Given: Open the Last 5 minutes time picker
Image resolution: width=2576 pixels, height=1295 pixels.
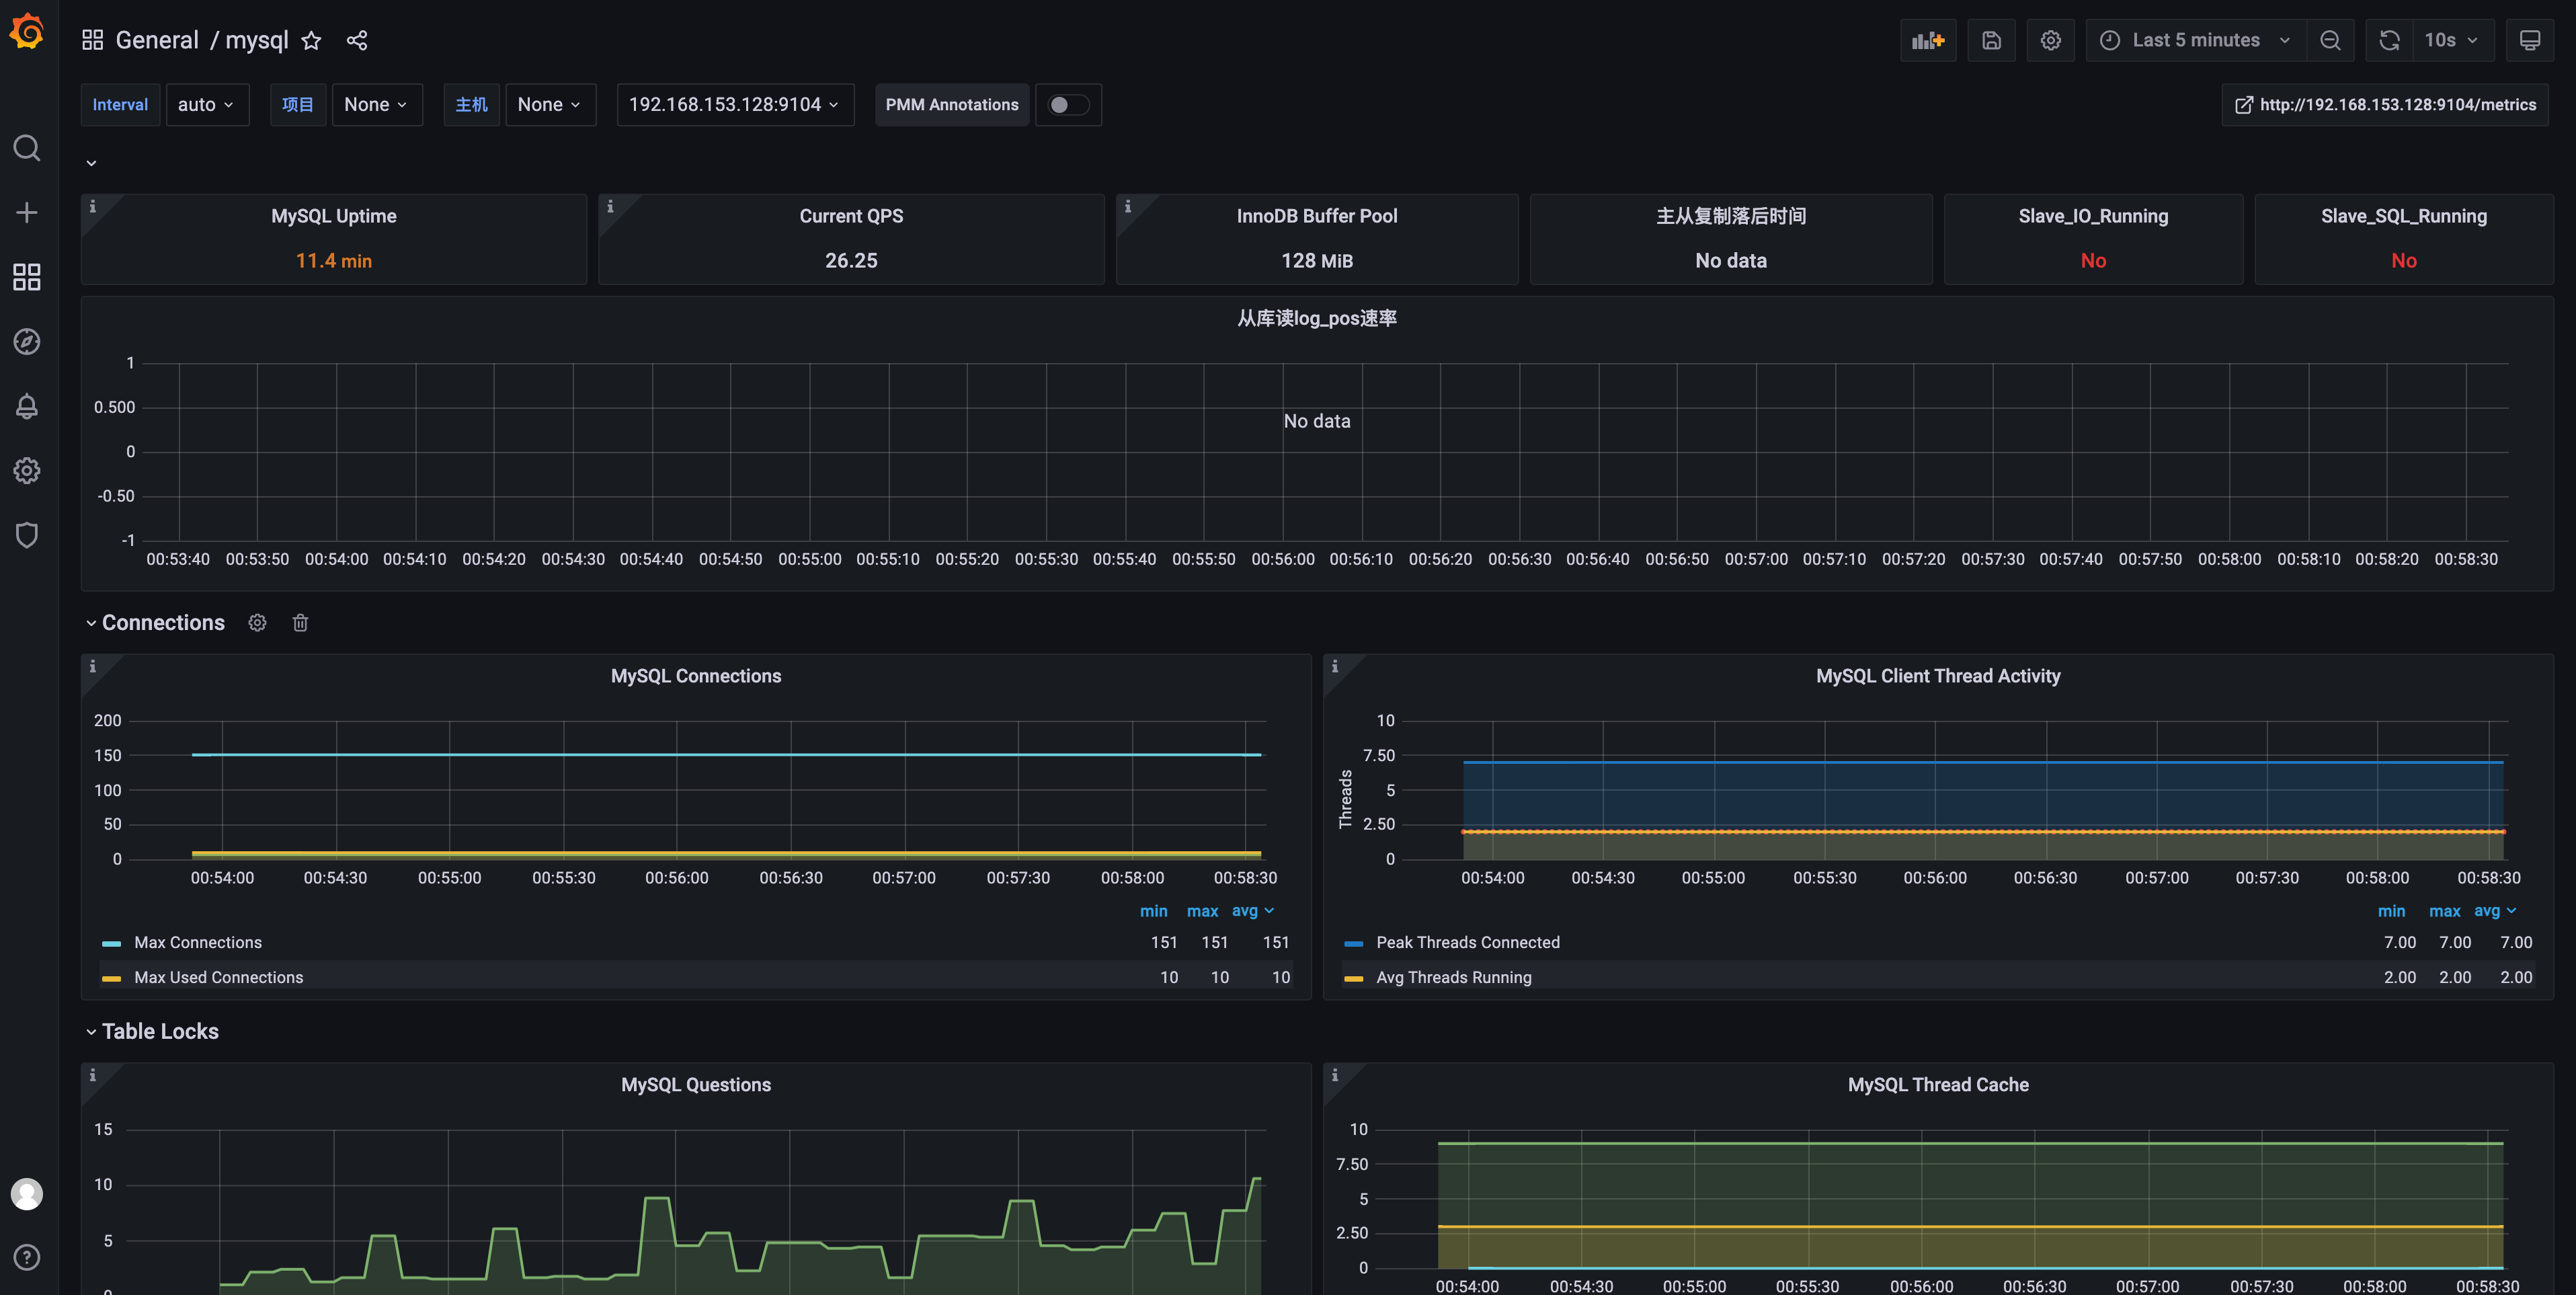Looking at the screenshot, I should 2195,40.
